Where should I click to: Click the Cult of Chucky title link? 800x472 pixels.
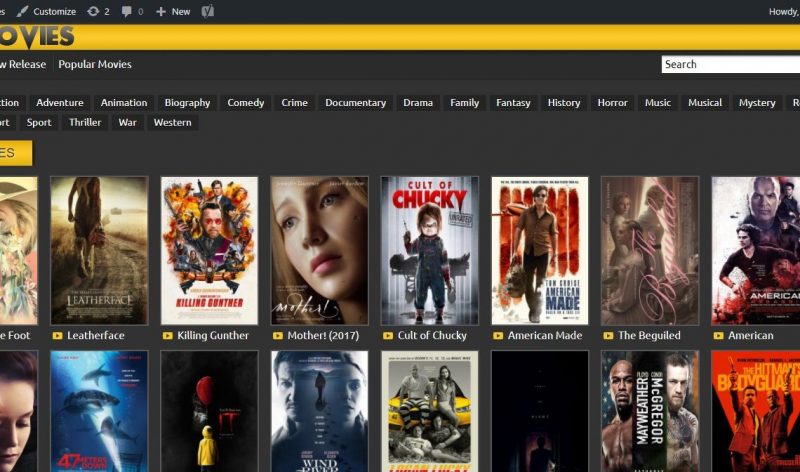[x=432, y=336]
